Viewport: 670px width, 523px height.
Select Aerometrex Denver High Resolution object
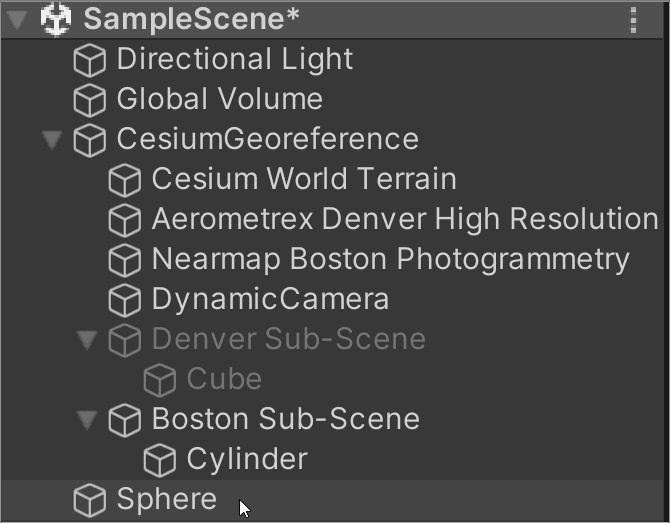click(404, 219)
